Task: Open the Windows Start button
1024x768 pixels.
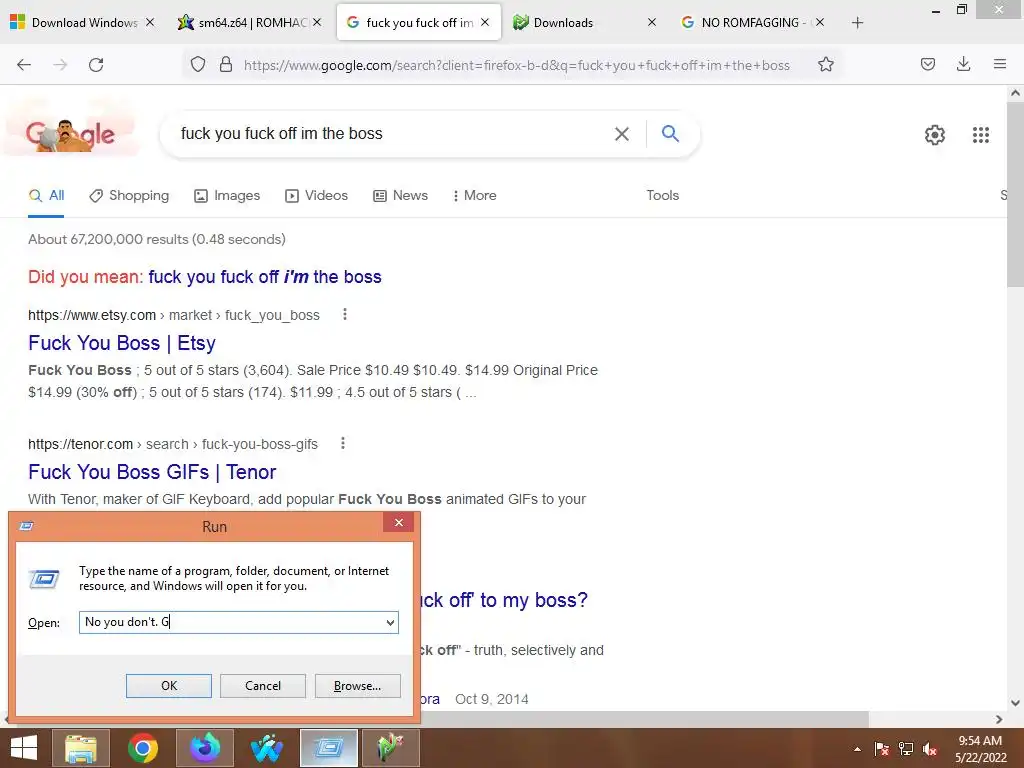Action: (x=24, y=748)
